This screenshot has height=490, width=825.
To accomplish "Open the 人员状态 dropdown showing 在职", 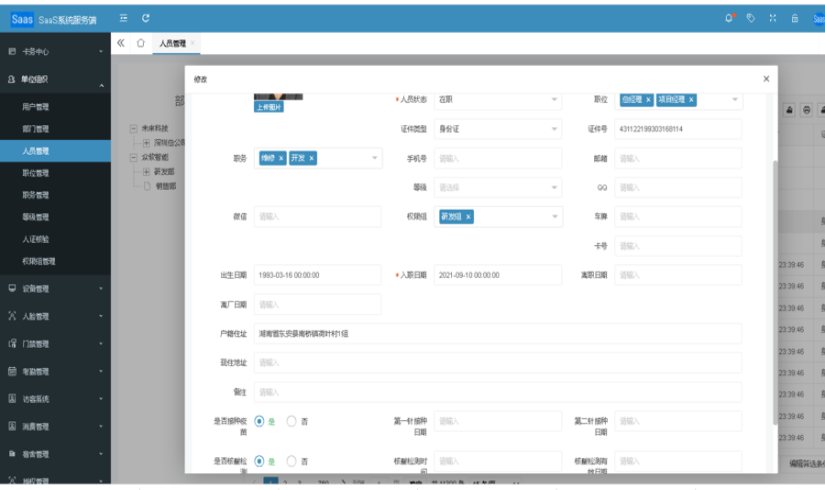I will [498, 100].
